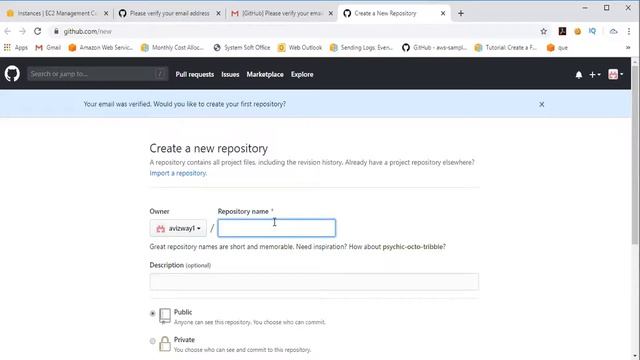
Task: Open the System Soft Office bookmark
Action: (242, 48)
